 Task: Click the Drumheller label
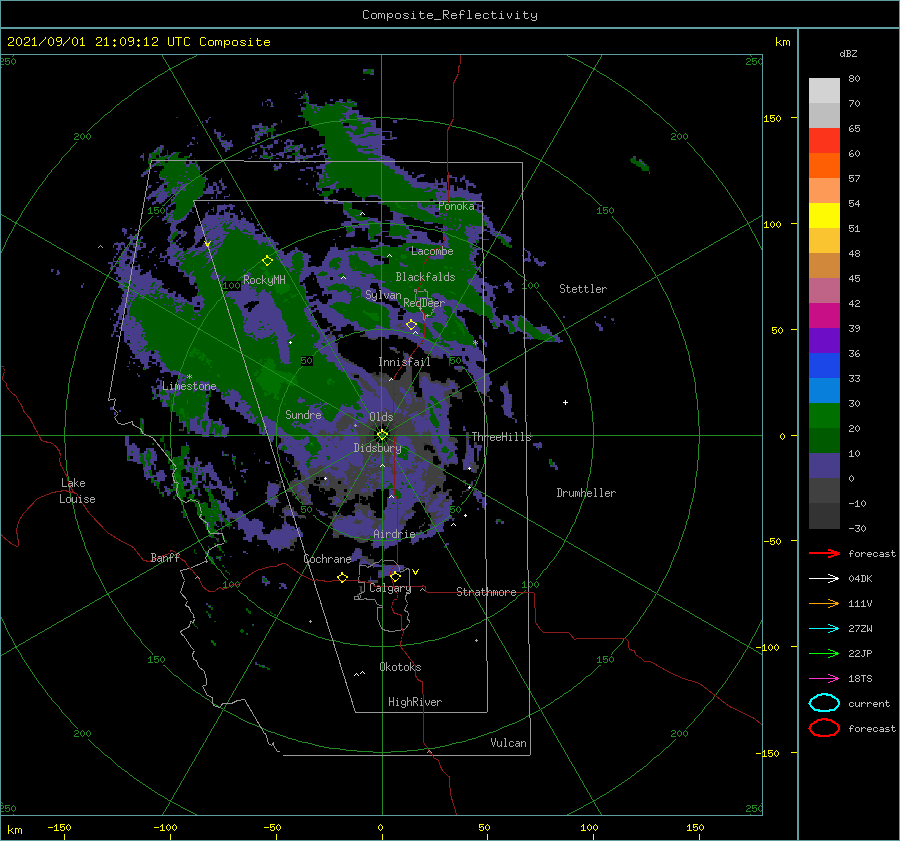[x=586, y=493]
